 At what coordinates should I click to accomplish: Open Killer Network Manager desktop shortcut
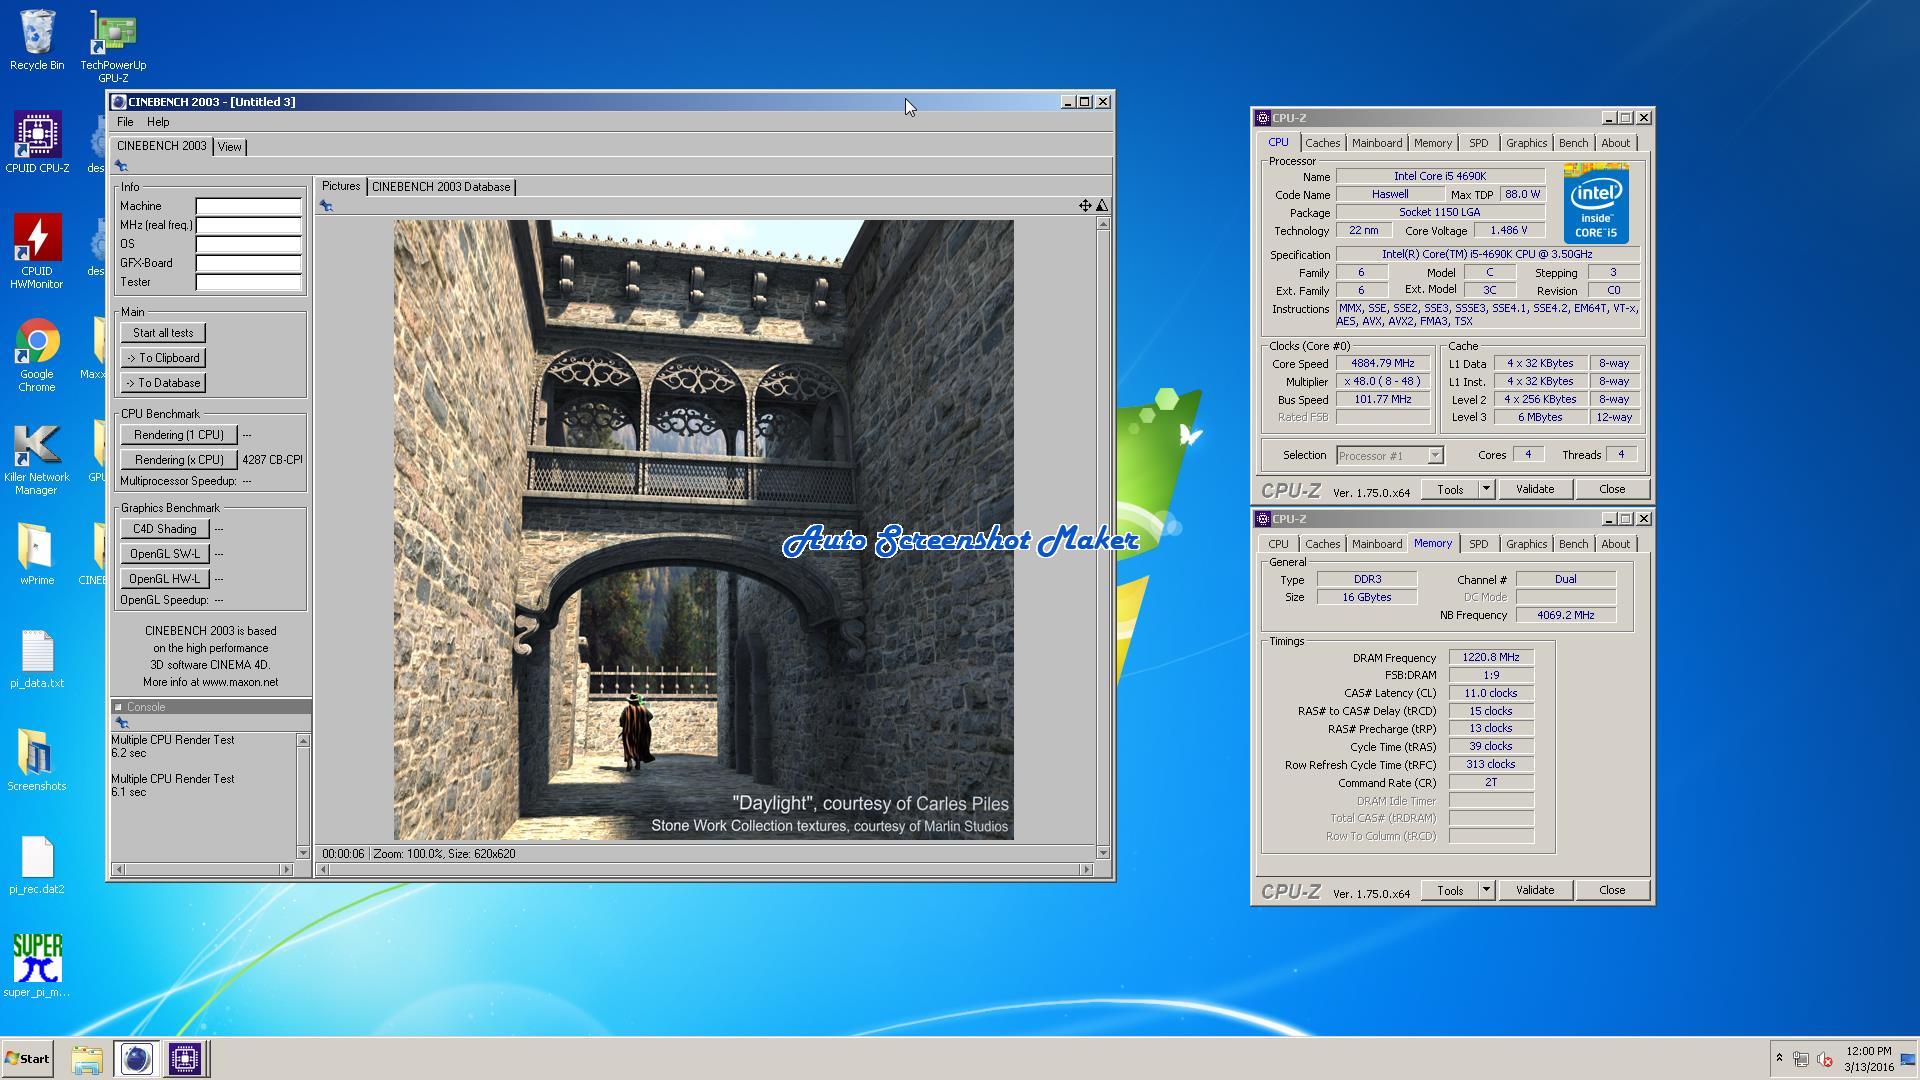[37, 459]
